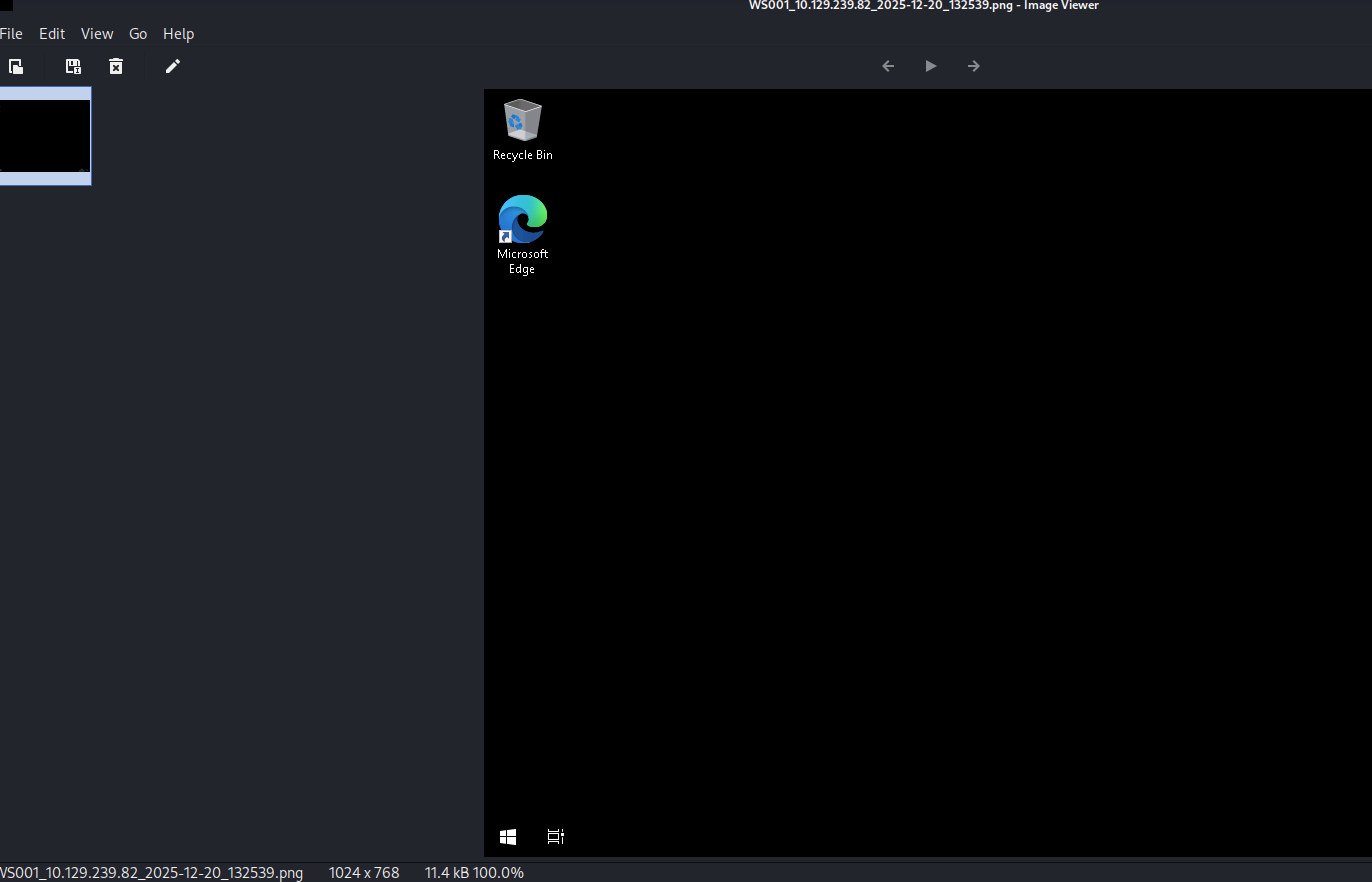Select the image thumbnail in the sidebar

[x=45, y=135]
